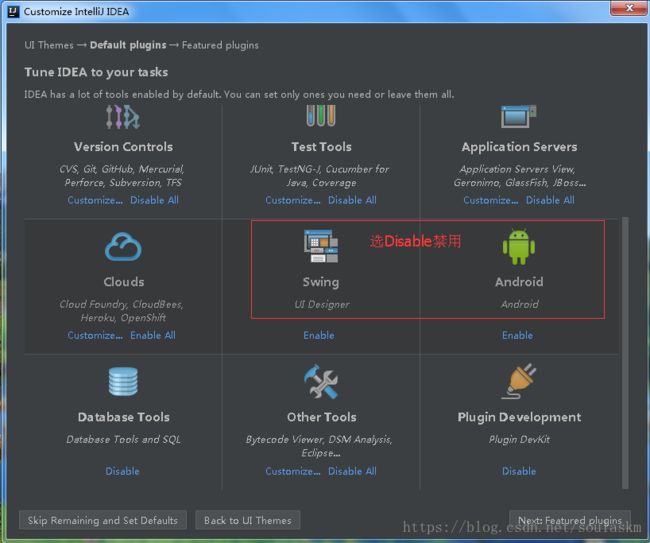Image resolution: width=650 pixels, height=543 pixels.
Task: Click 'Tune IDEA to your tasks' title
Action: [96, 72]
